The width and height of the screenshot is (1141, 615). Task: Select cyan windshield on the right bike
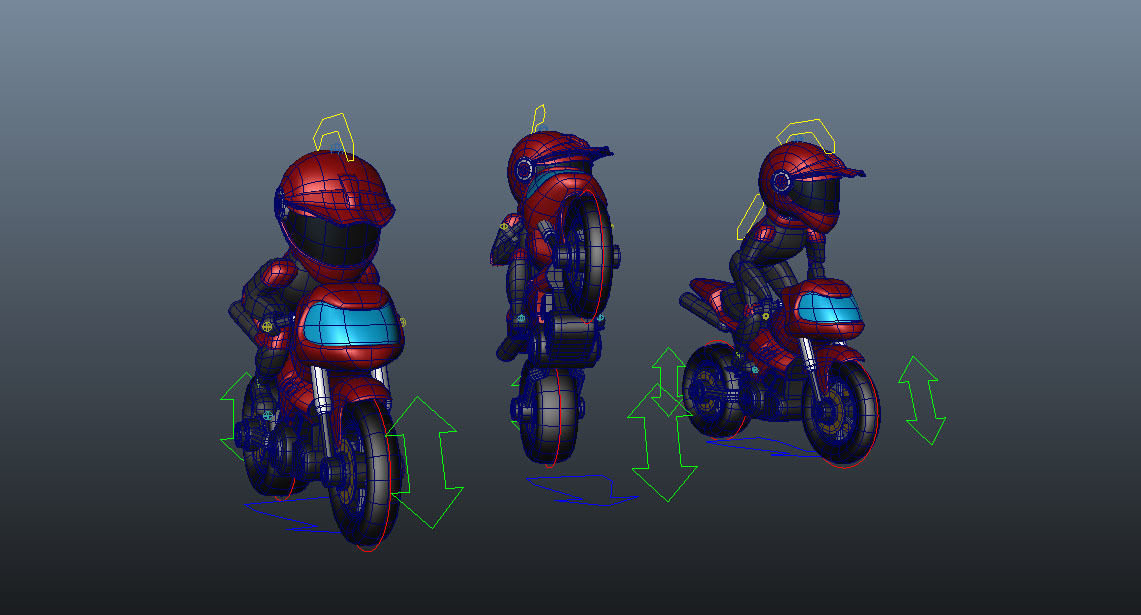coord(829,309)
